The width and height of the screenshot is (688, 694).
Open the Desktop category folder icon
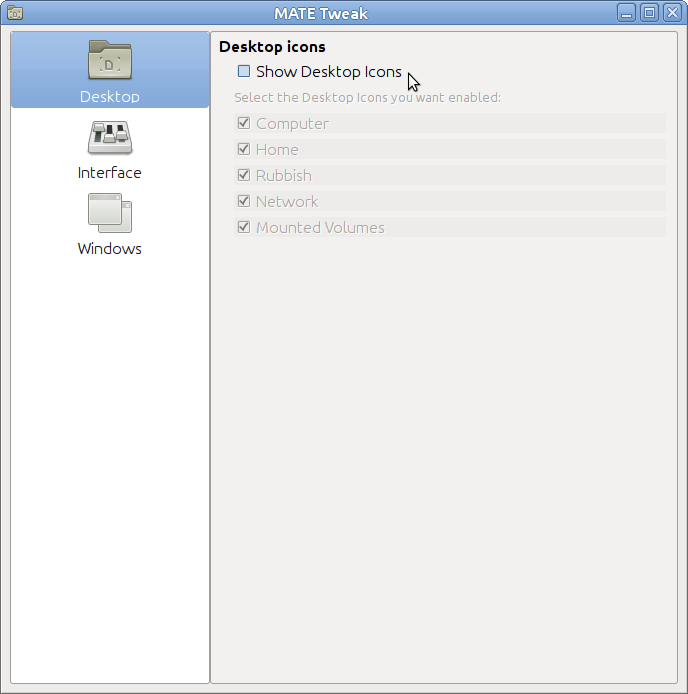tap(110, 60)
